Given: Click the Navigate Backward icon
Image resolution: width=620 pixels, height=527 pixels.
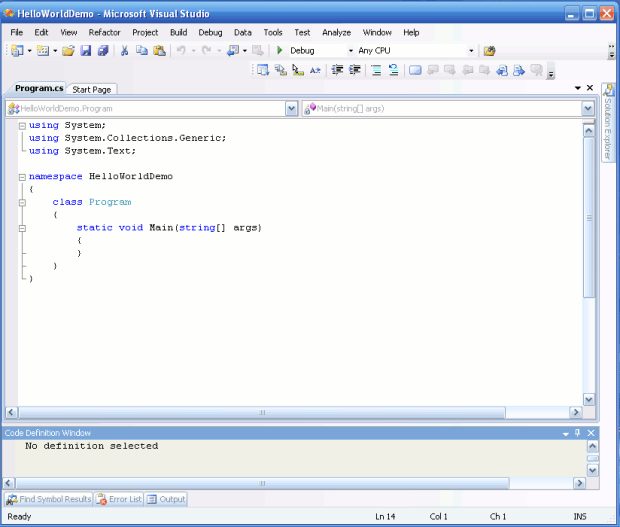Looking at the screenshot, I should (233, 51).
